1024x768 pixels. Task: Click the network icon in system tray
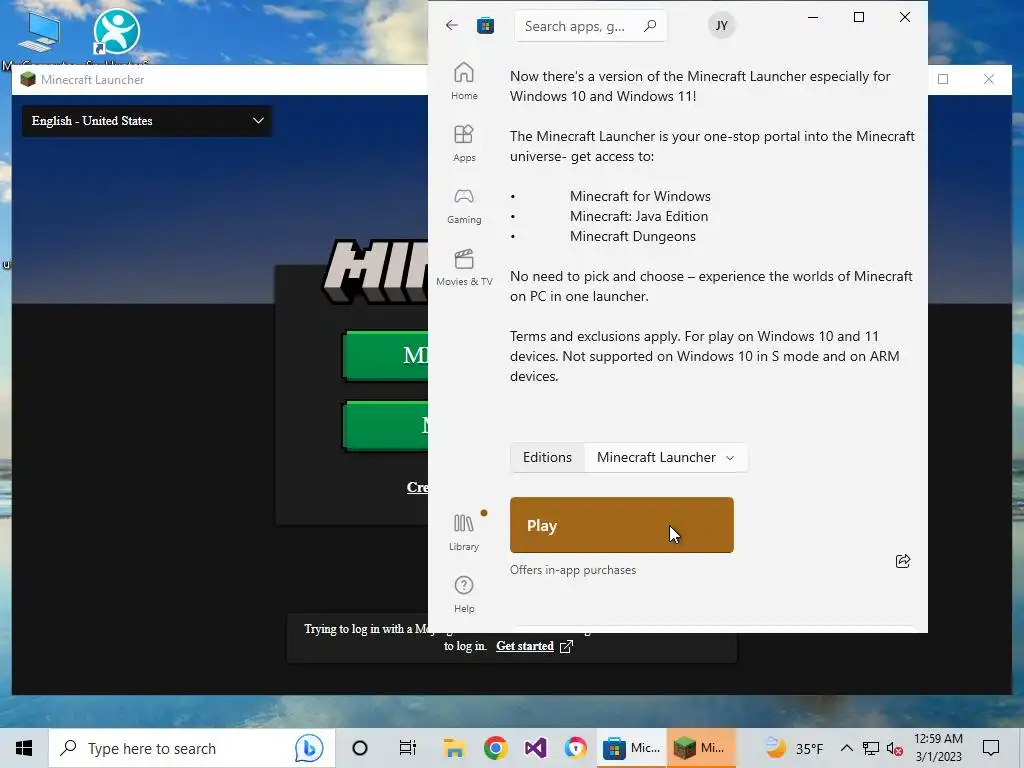[x=871, y=748]
